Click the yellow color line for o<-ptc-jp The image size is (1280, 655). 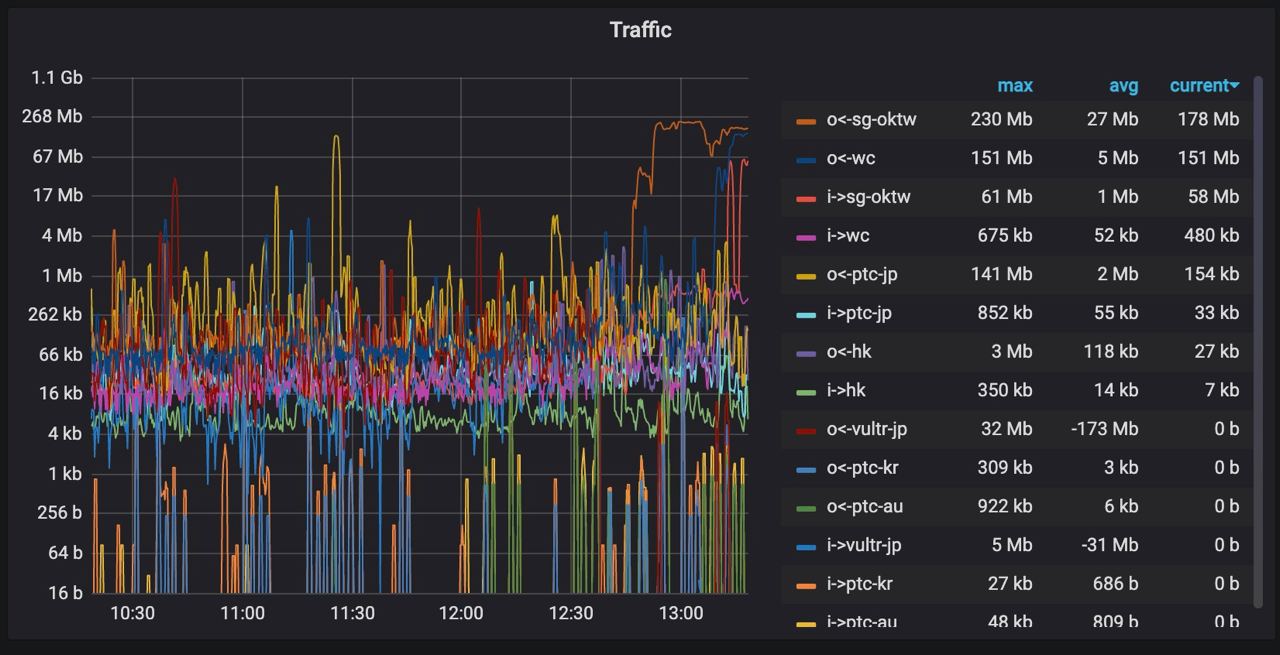[x=806, y=276]
